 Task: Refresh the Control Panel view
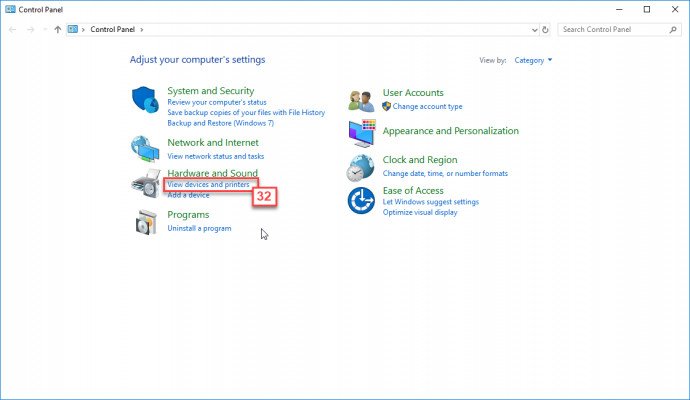(545, 29)
